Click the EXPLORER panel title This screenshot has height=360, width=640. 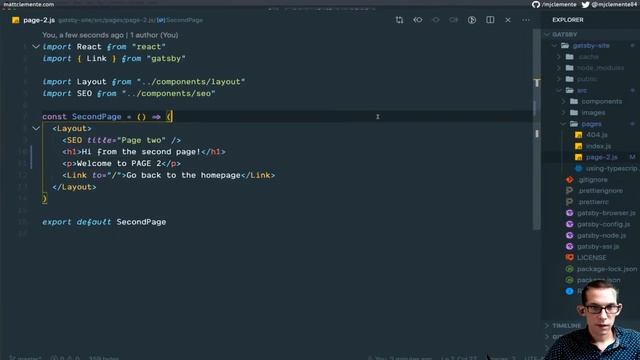[x=568, y=20]
